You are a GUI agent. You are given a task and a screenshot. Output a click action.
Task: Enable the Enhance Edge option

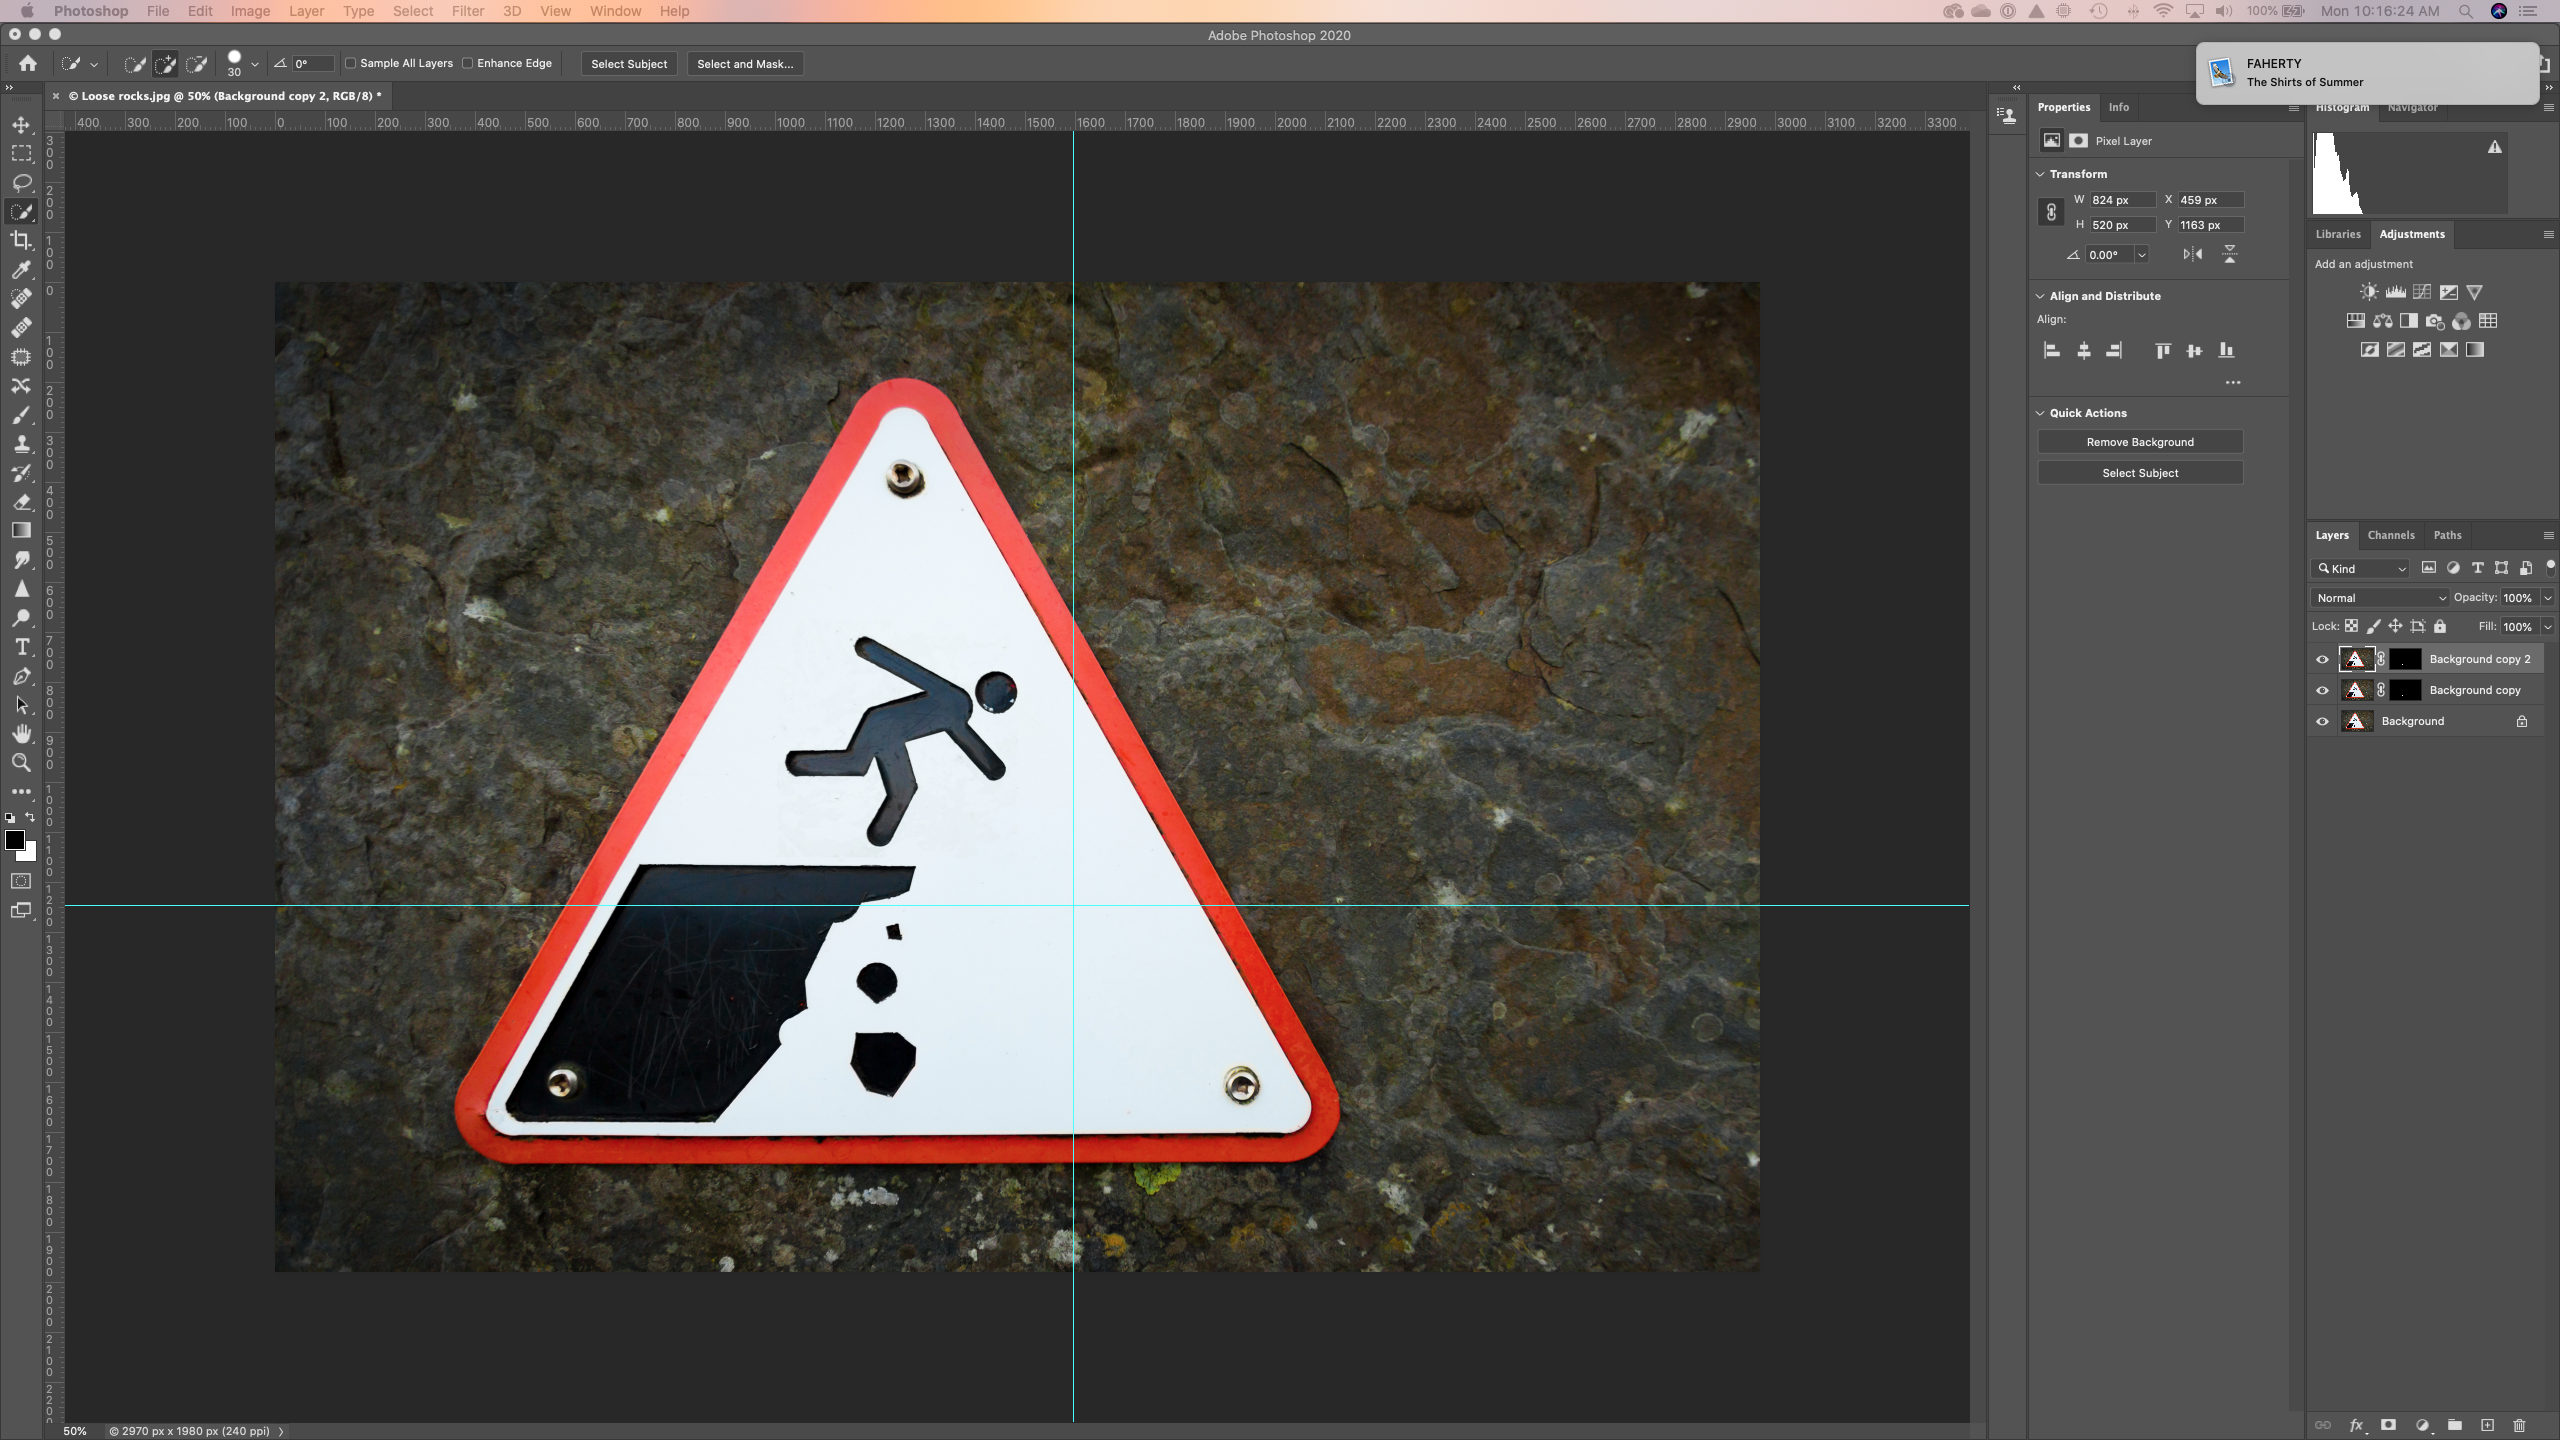pyautogui.click(x=469, y=62)
